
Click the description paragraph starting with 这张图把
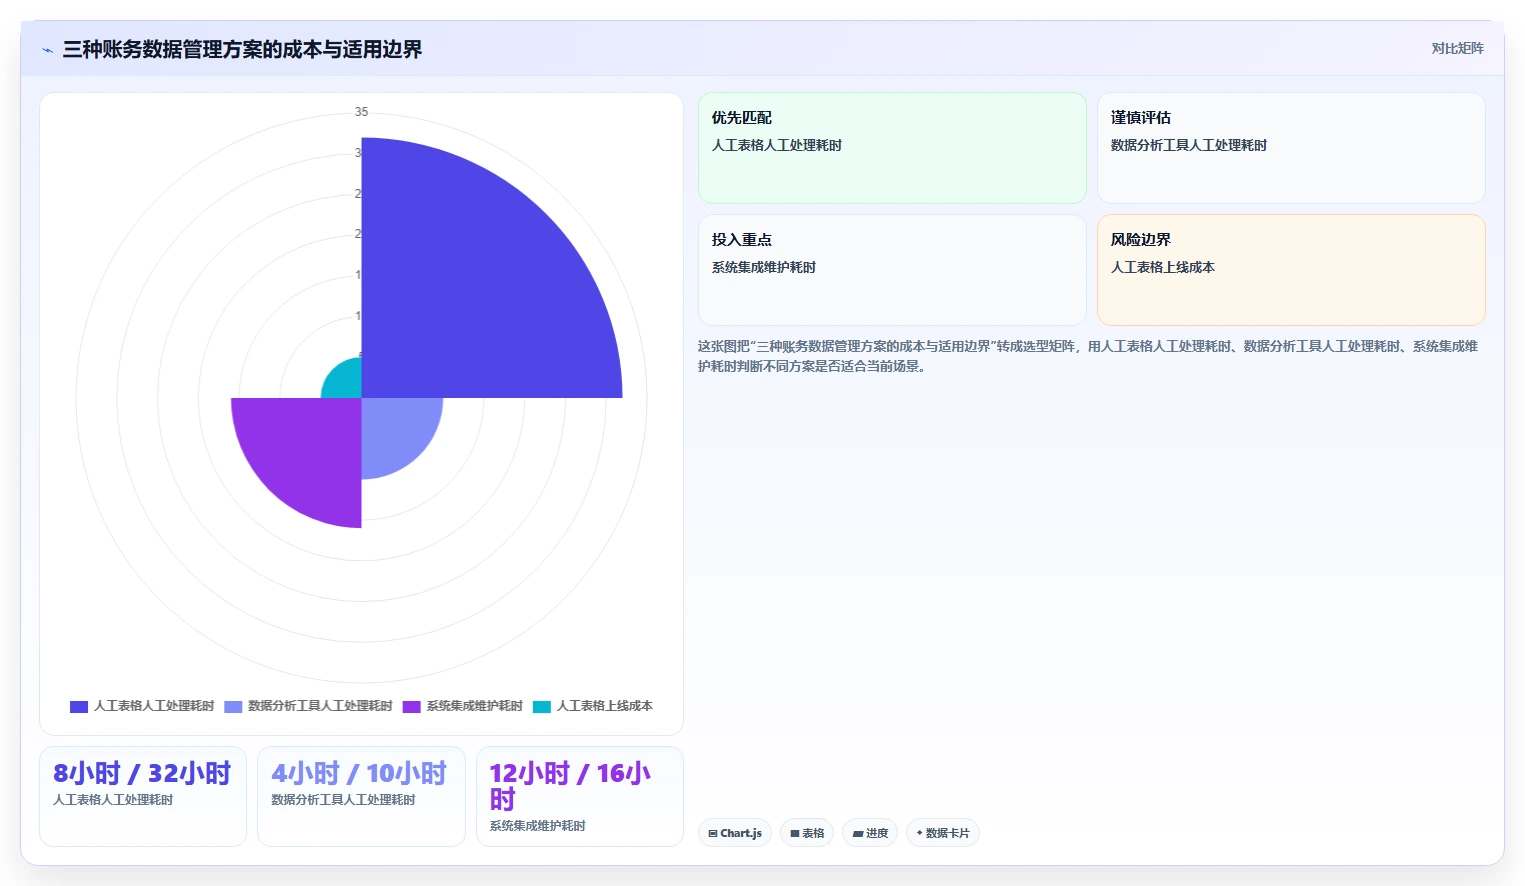[x=1088, y=356]
